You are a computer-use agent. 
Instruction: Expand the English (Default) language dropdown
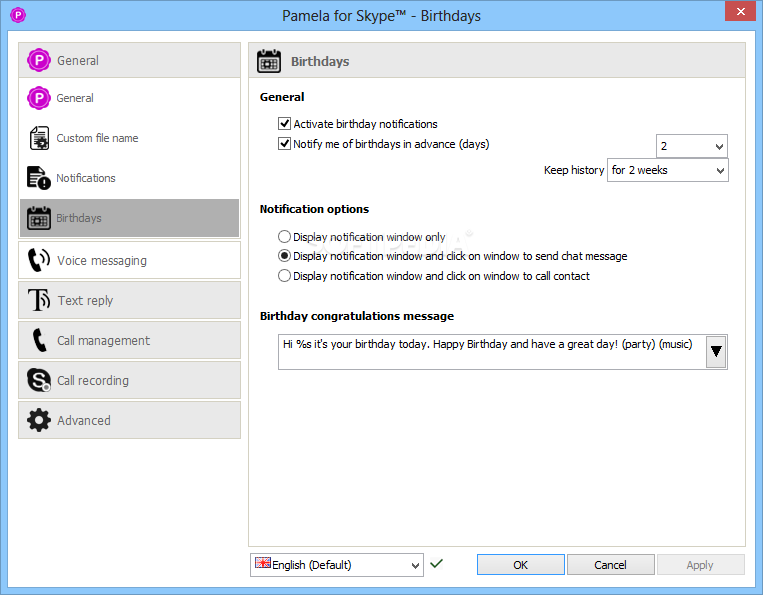[337, 565]
